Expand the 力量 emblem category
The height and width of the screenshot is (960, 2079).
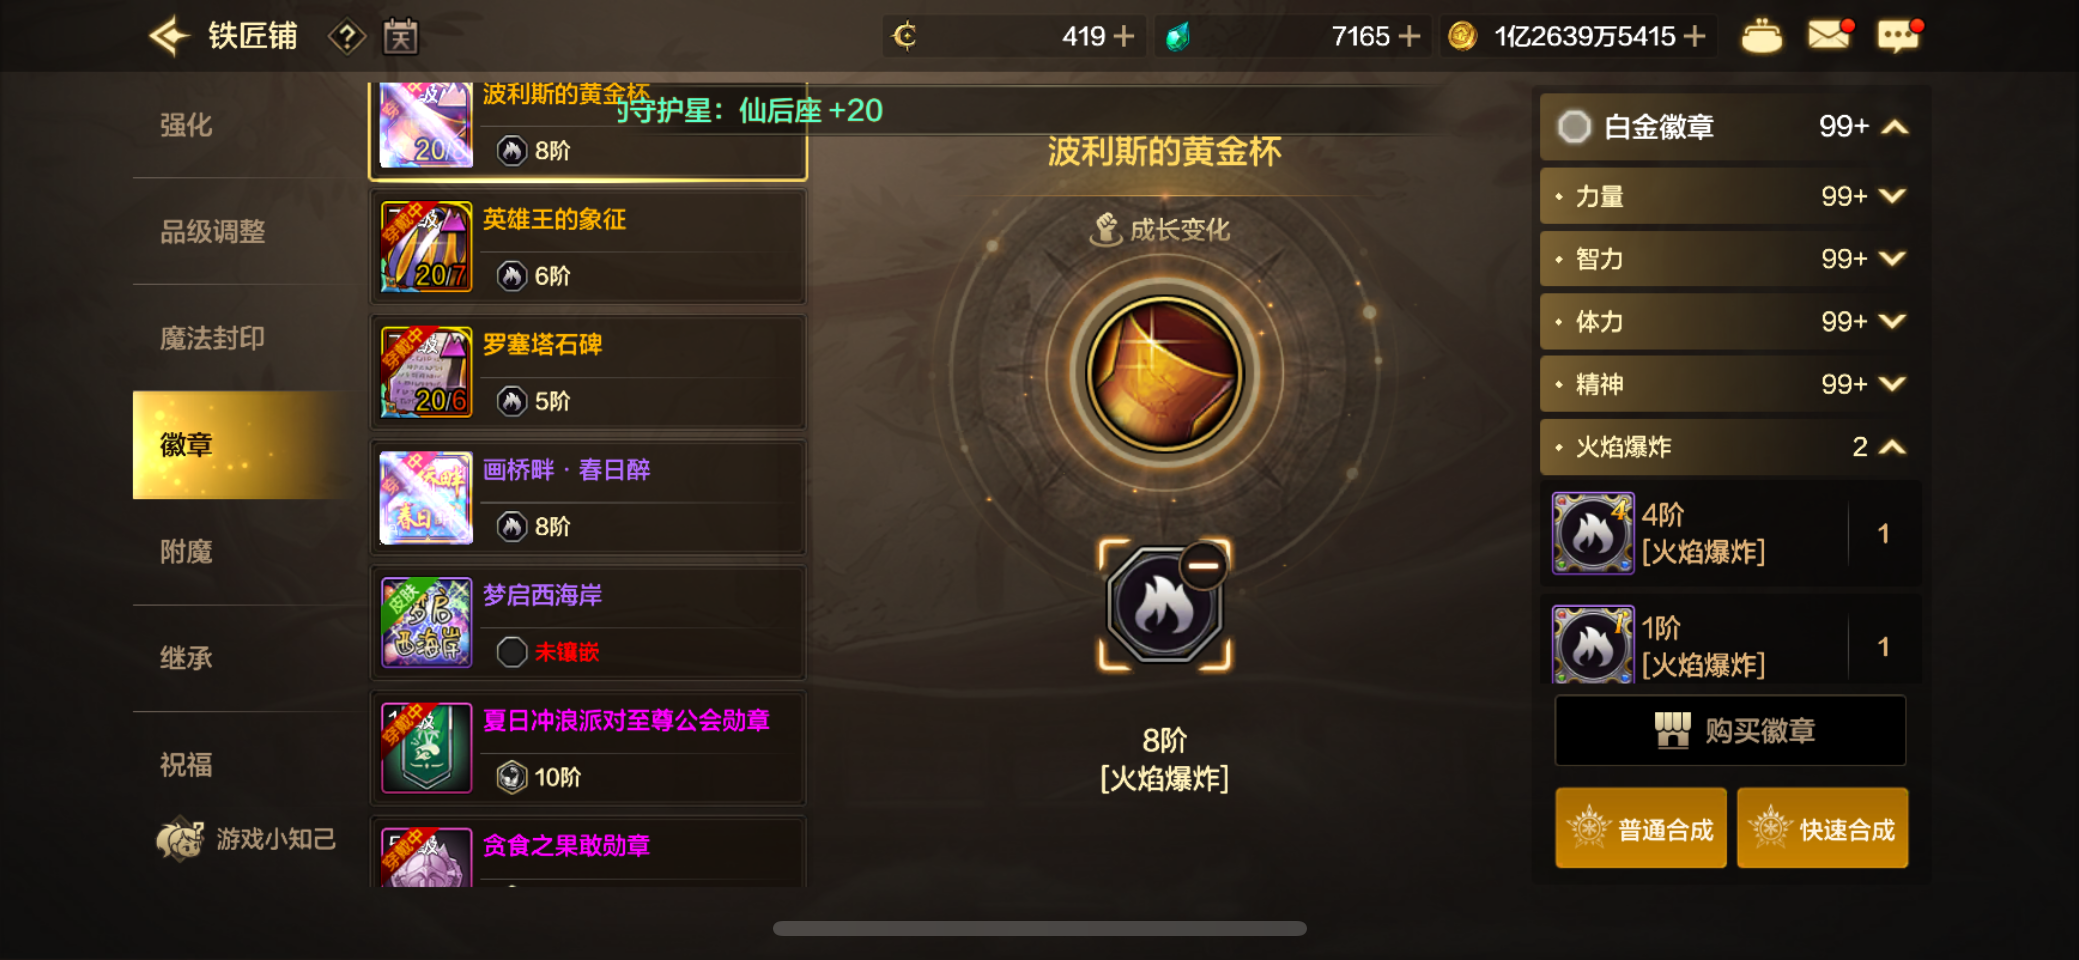(1725, 196)
